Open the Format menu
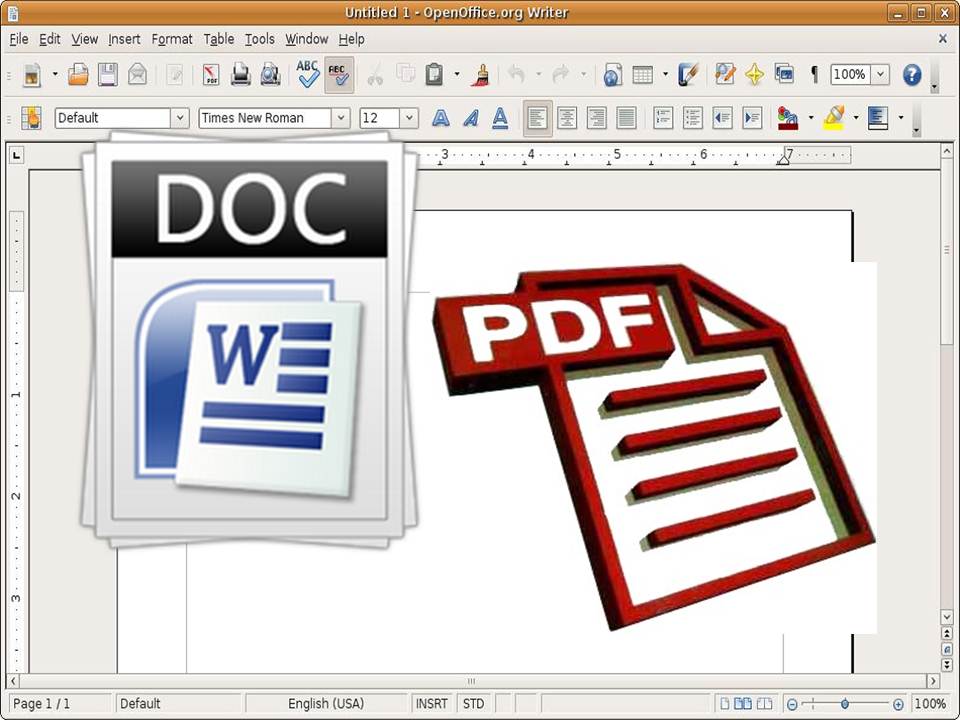 coord(172,39)
